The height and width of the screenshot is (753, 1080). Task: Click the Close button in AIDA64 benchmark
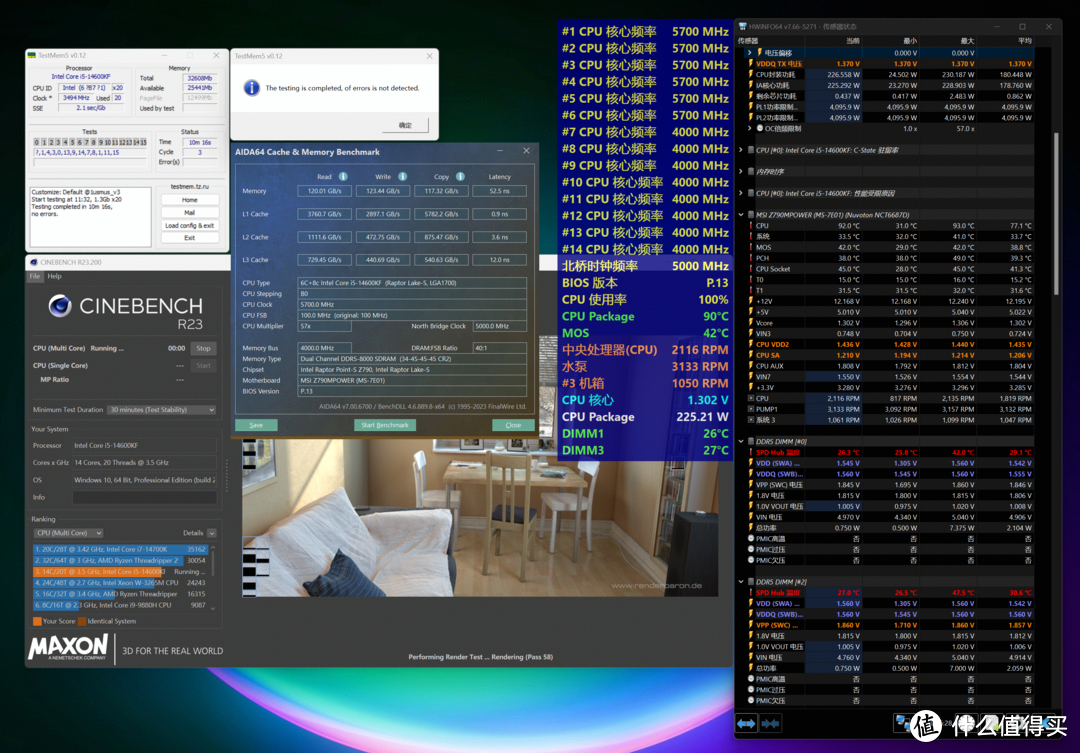[513, 425]
